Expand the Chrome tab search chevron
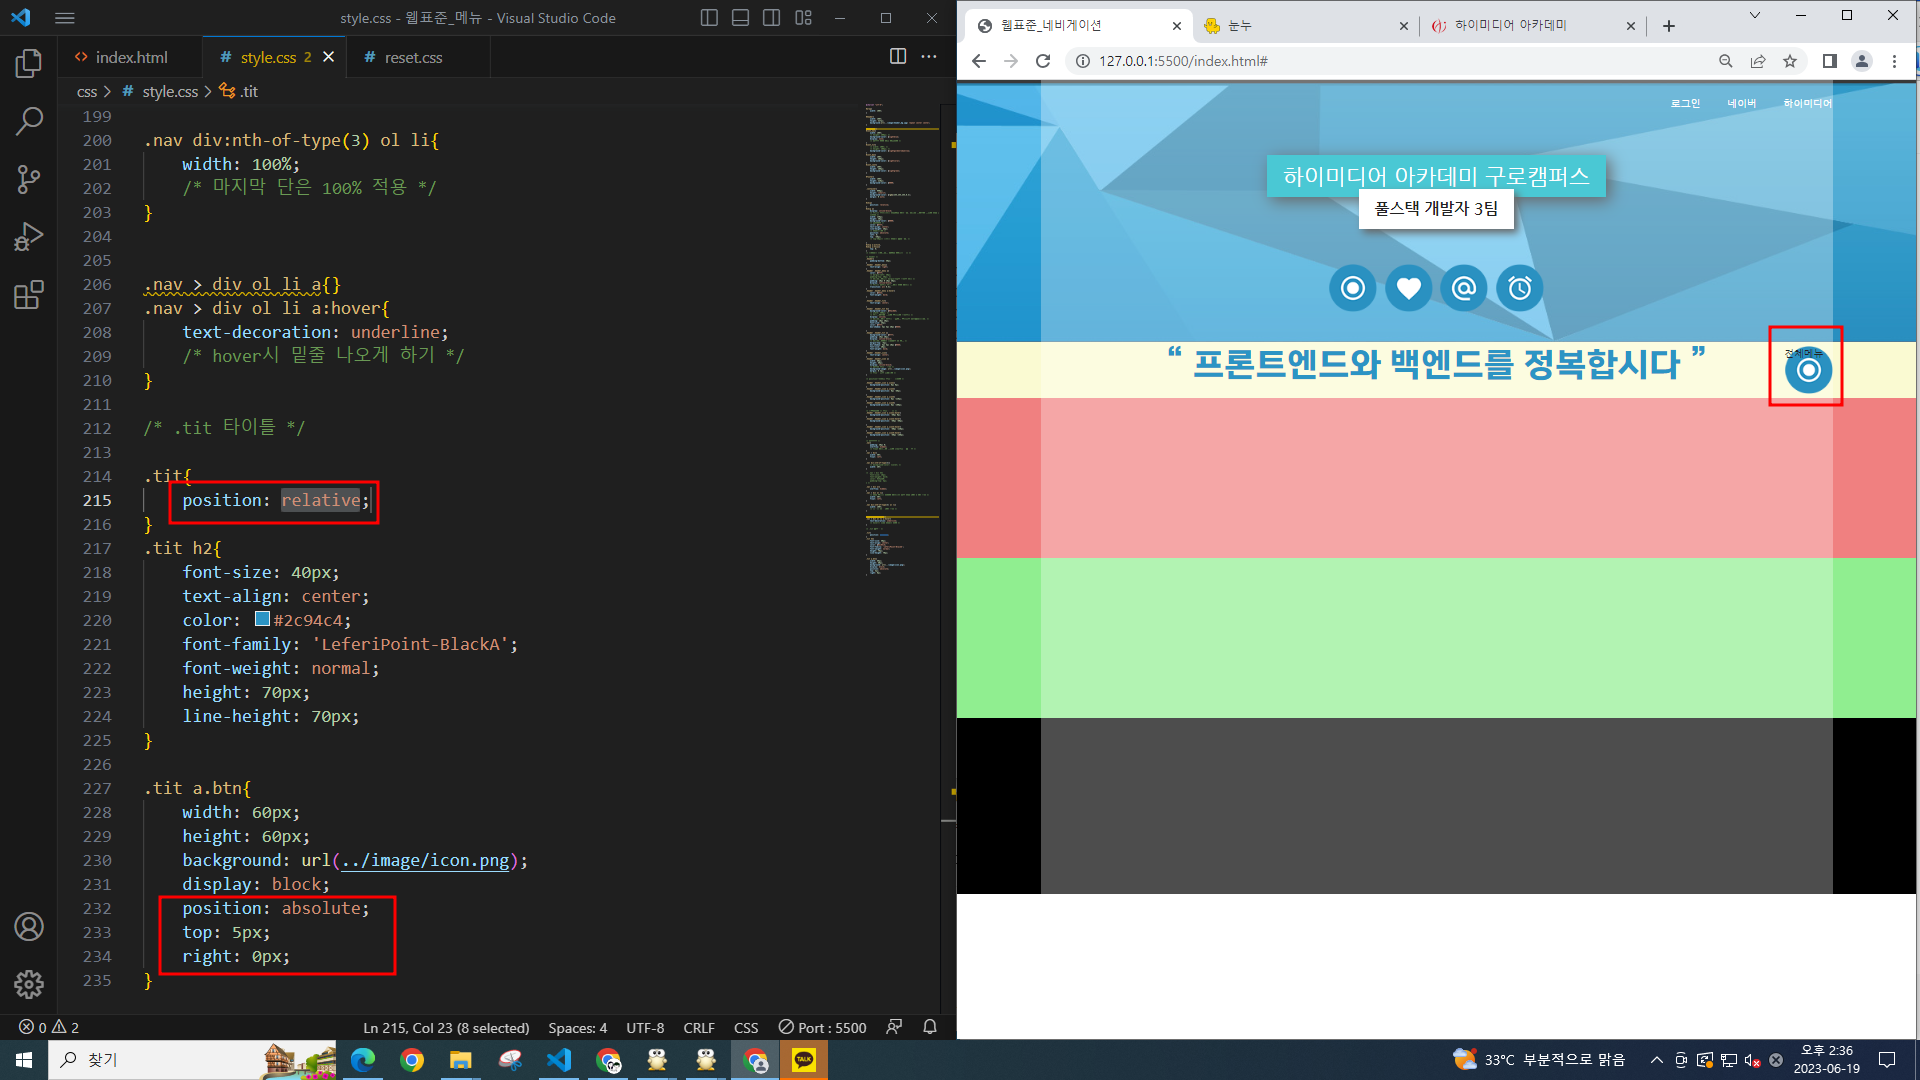Screen dimensions: 1920x1080 1754,16
